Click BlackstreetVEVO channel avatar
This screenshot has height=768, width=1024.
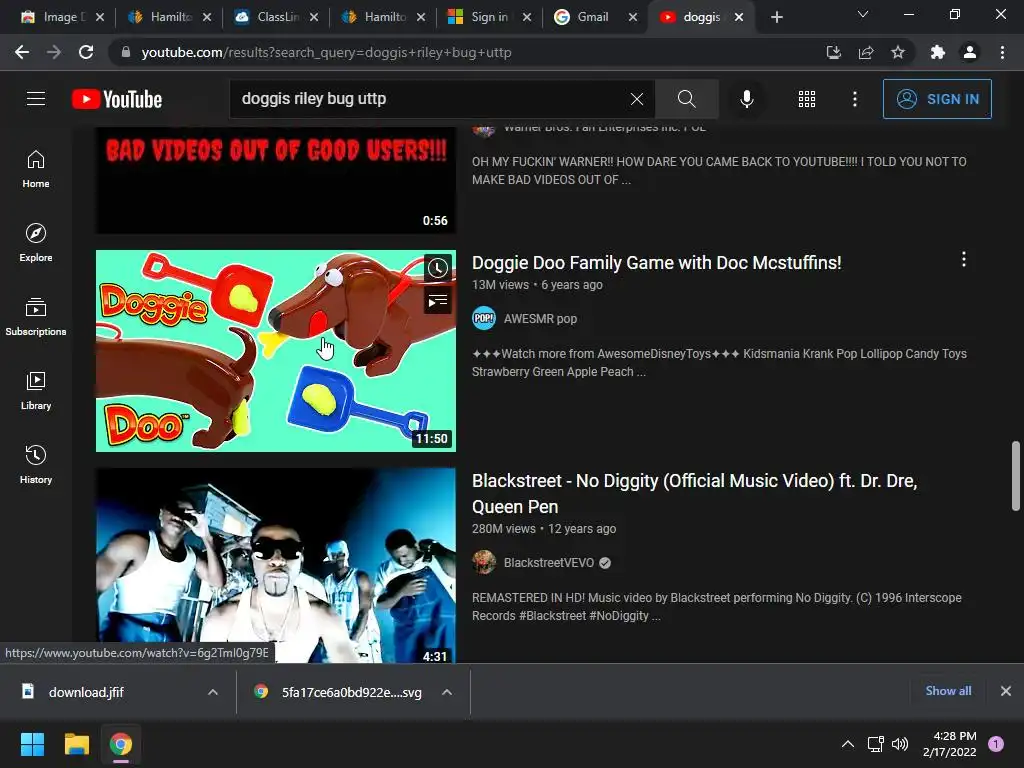(x=484, y=562)
